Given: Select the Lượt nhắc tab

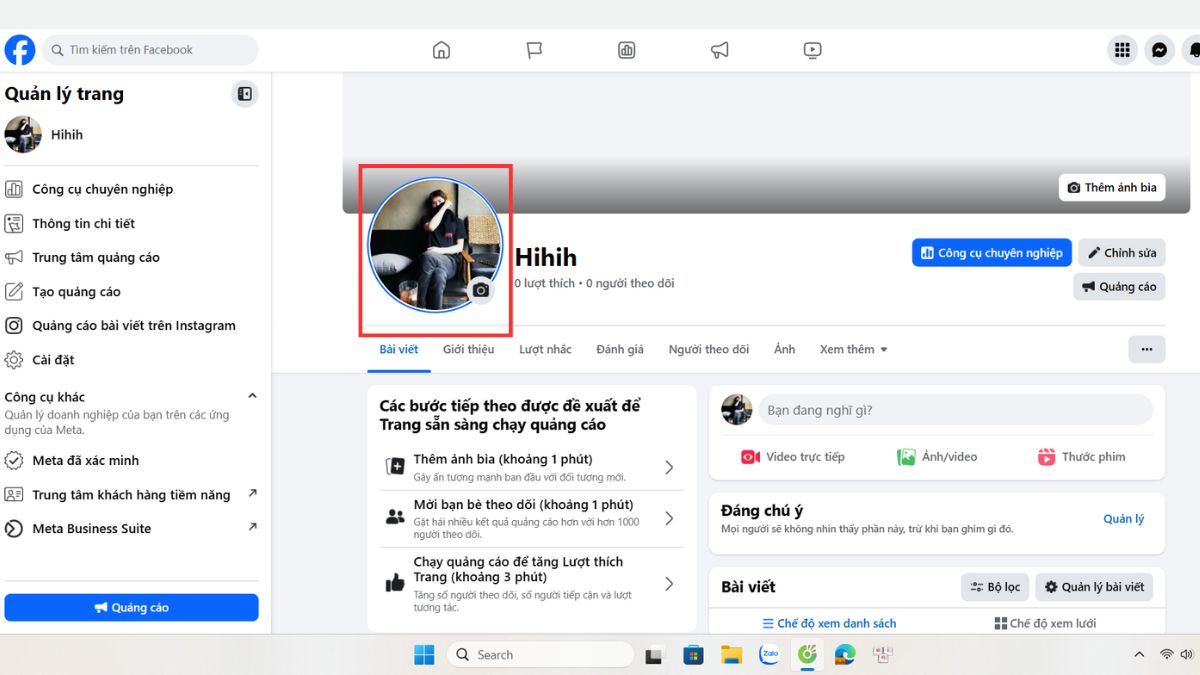Looking at the screenshot, I should point(545,349).
